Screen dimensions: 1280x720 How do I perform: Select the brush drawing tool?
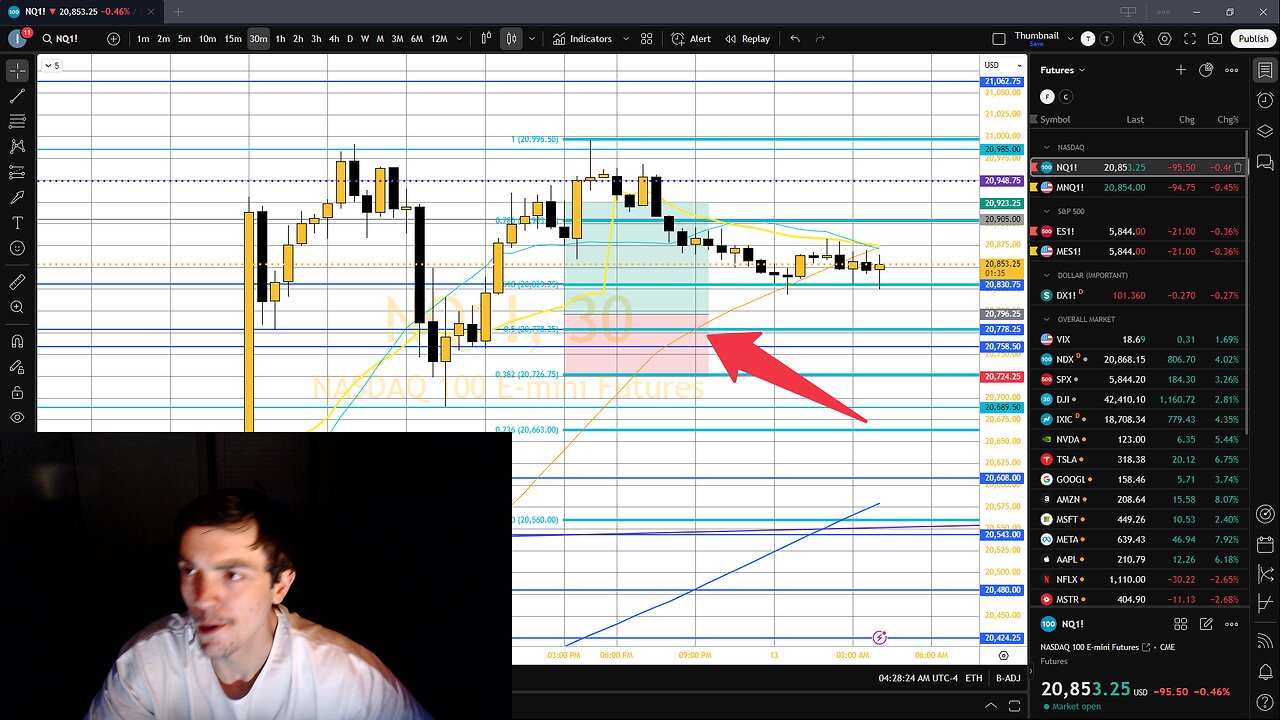(17, 197)
